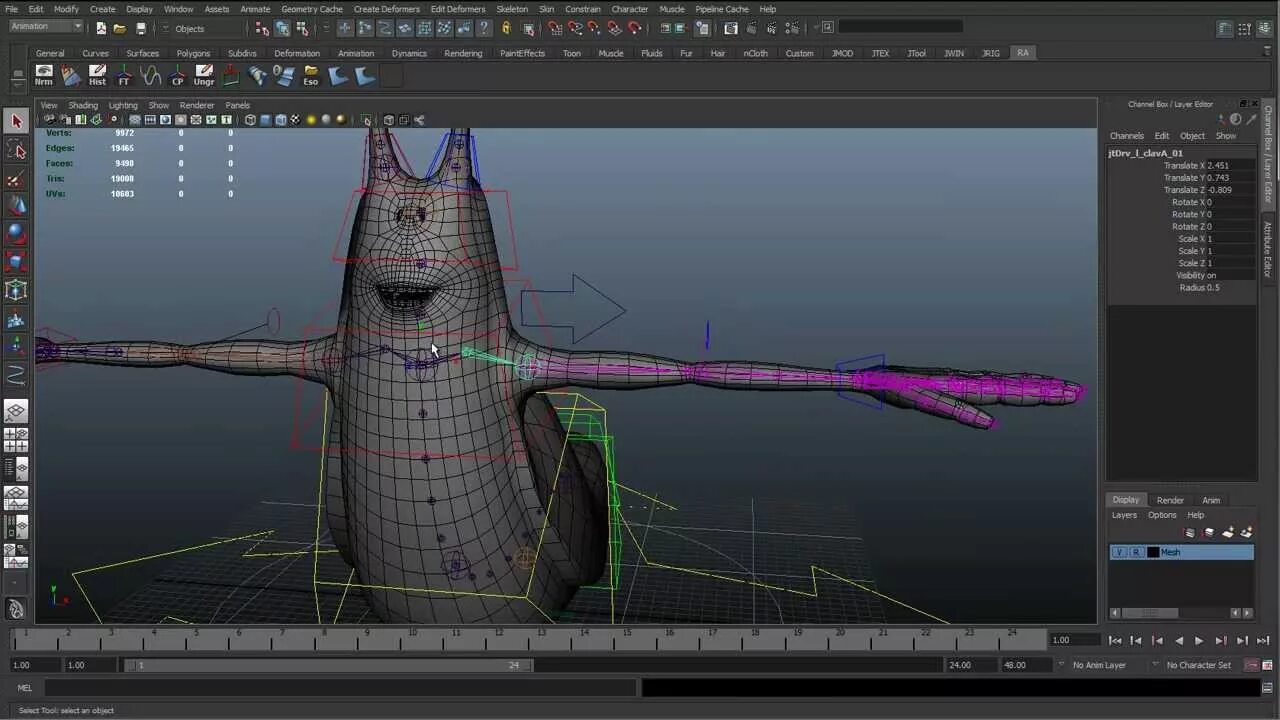Toggle auto keyframe button bottom right
1280x720 pixels.
tap(1251, 665)
